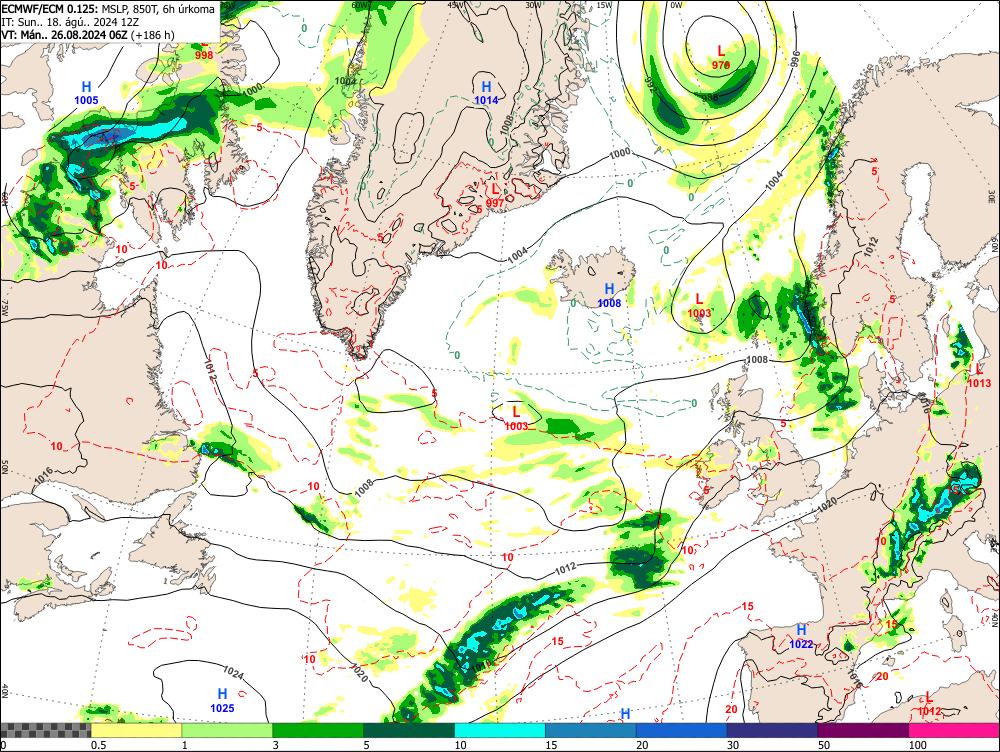Screen dimensions: 1000x752
Task: Select the yellow 0.5–1 precipitation swatch
Action: click(136, 730)
